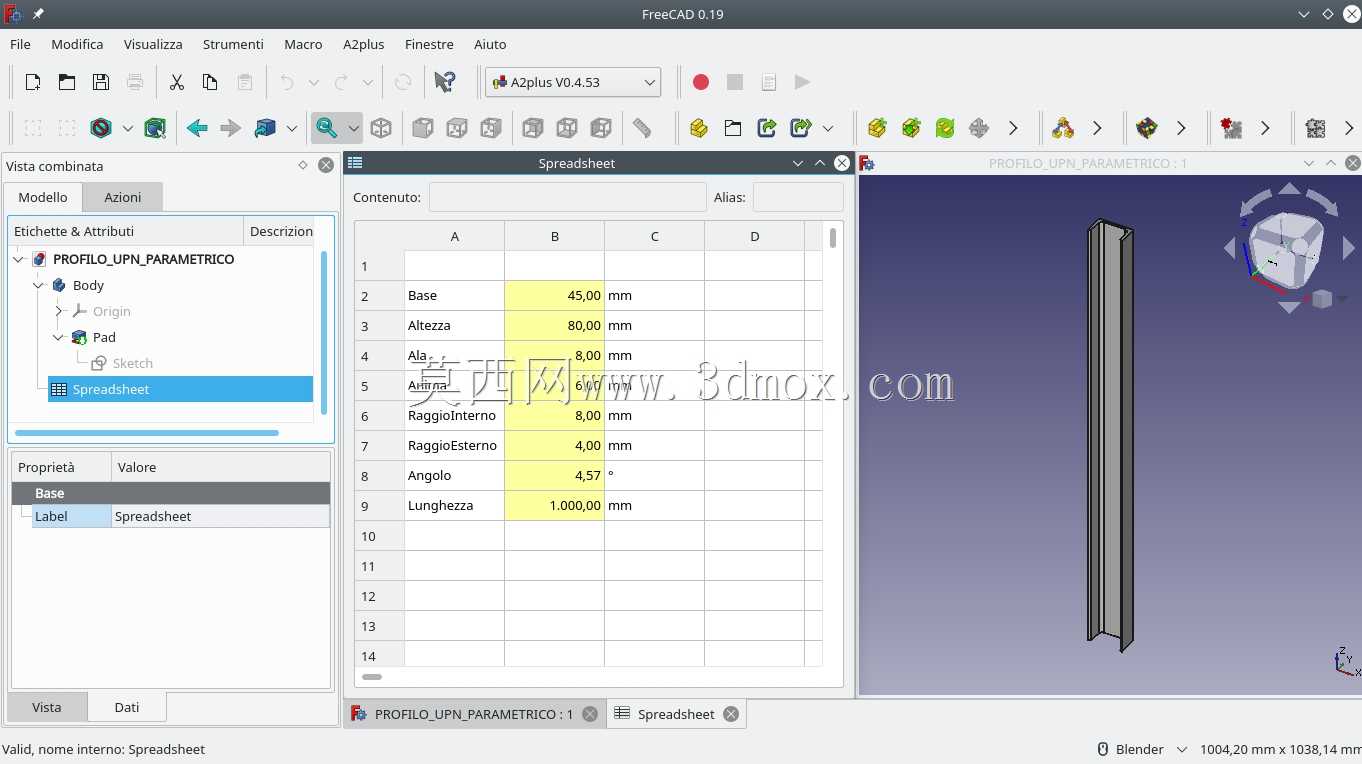Click the grey puzzle pieces toolbar icon
The image size is (1362, 764).
click(1315, 128)
